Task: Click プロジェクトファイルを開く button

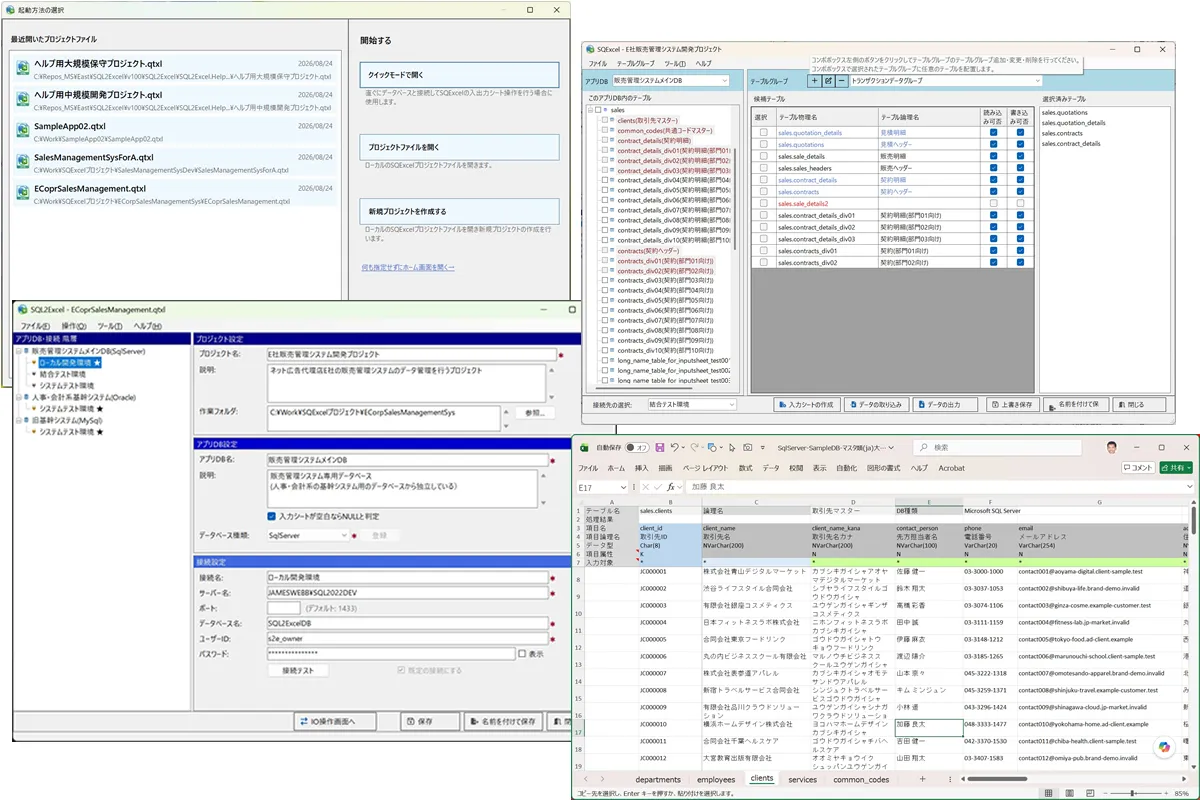Action: [459, 147]
